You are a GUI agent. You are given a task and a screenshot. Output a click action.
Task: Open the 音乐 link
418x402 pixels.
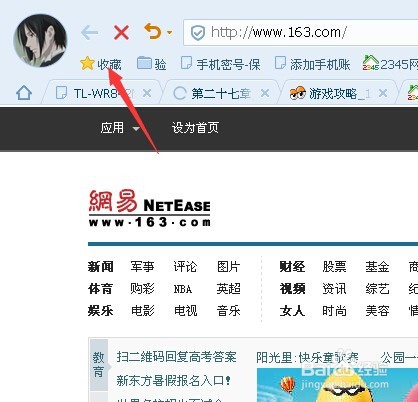(x=228, y=311)
